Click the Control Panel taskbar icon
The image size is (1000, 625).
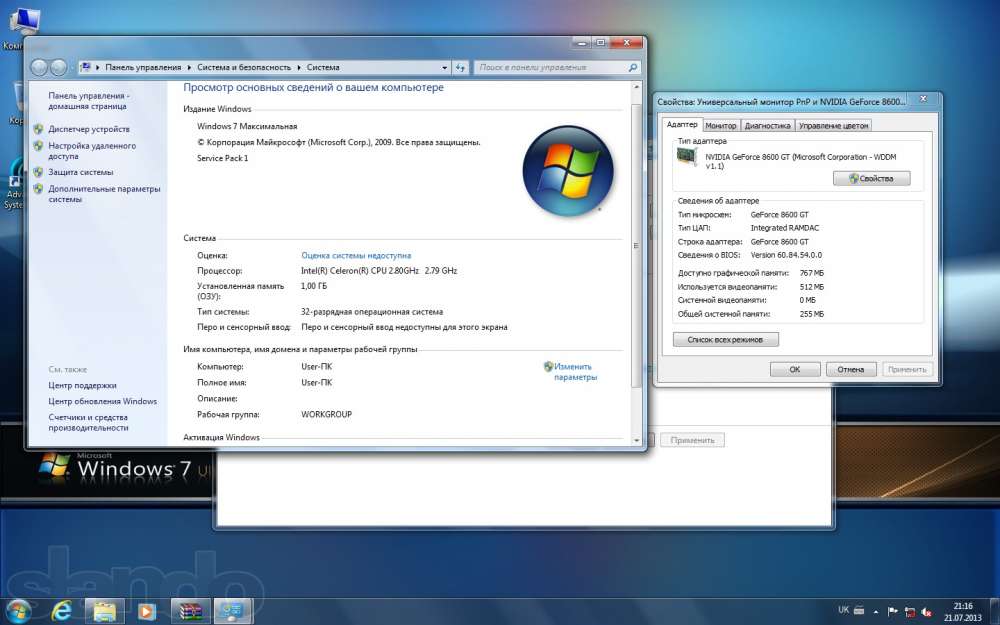click(x=233, y=612)
